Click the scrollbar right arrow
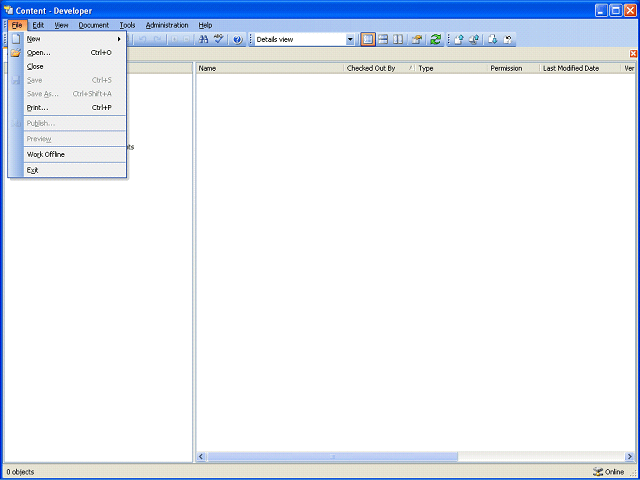Viewport: 640px width, 480px height. coord(629,456)
